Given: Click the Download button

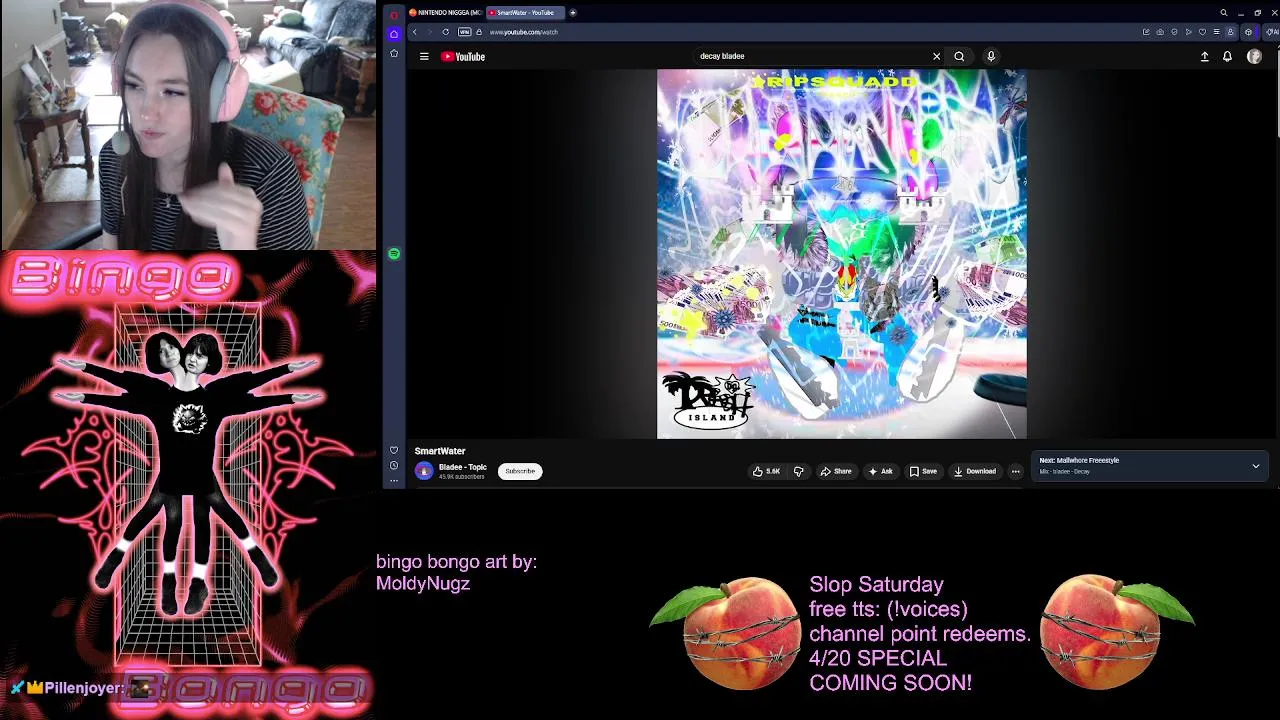Looking at the screenshot, I should (975, 471).
